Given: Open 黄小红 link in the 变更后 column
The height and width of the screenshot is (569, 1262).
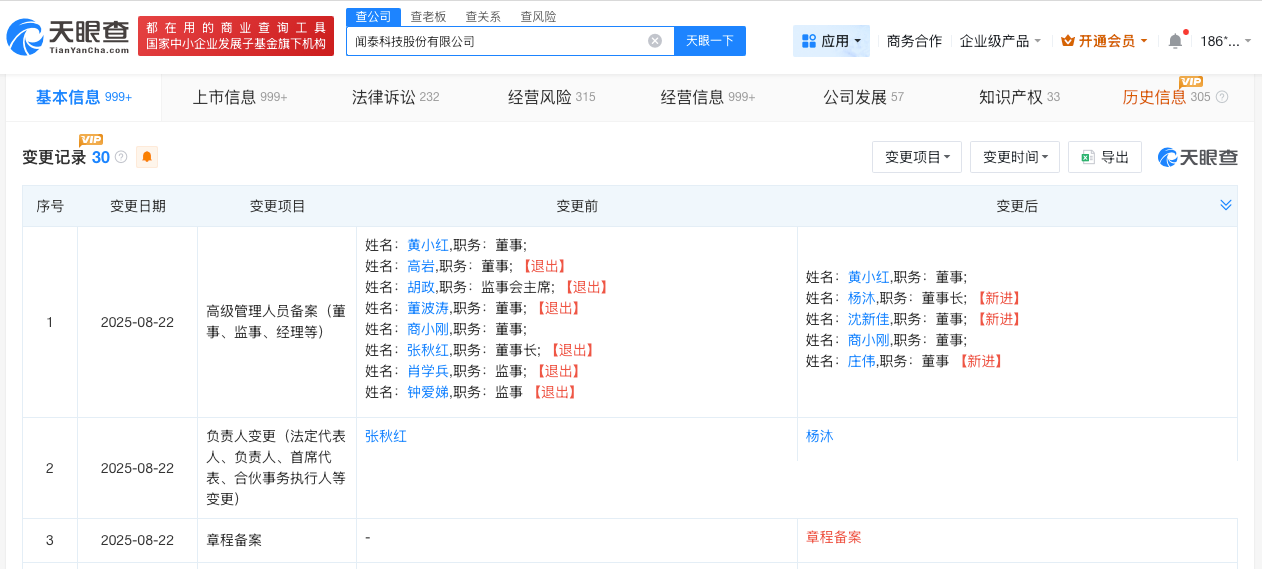Looking at the screenshot, I should (868, 277).
